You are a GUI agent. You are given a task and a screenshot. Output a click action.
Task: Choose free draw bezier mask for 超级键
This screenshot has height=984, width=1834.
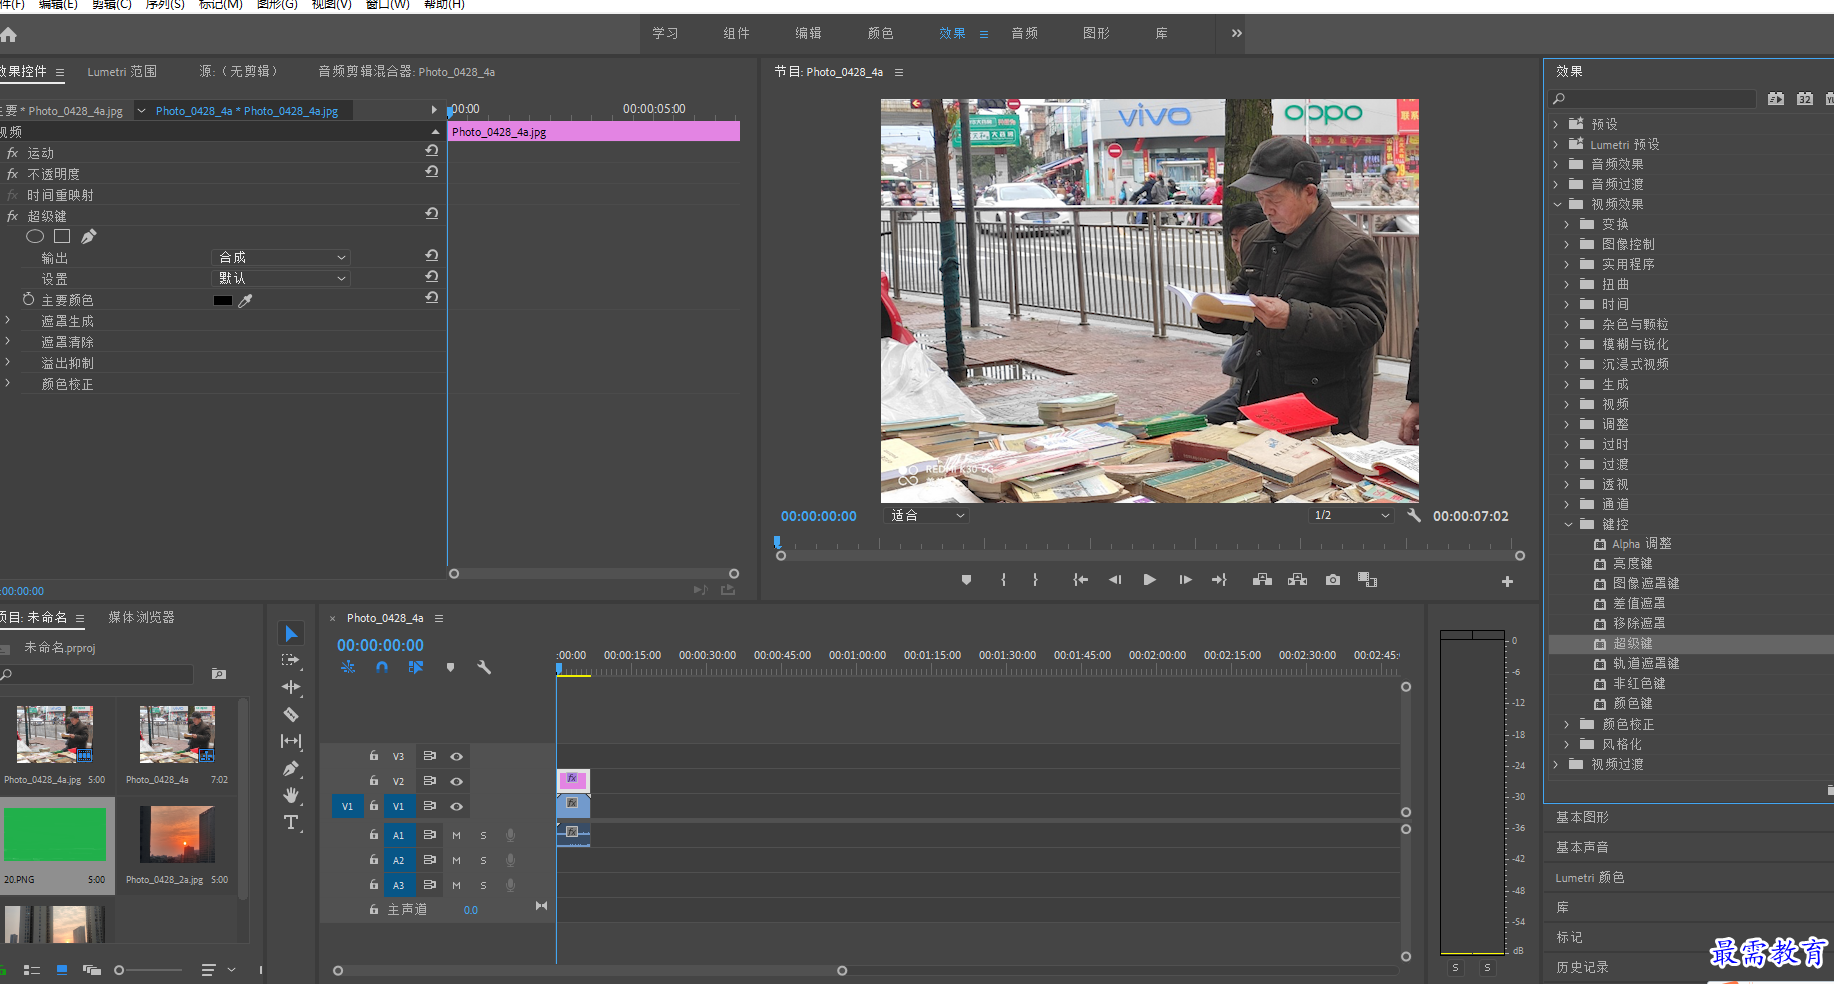[x=89, y=237]
